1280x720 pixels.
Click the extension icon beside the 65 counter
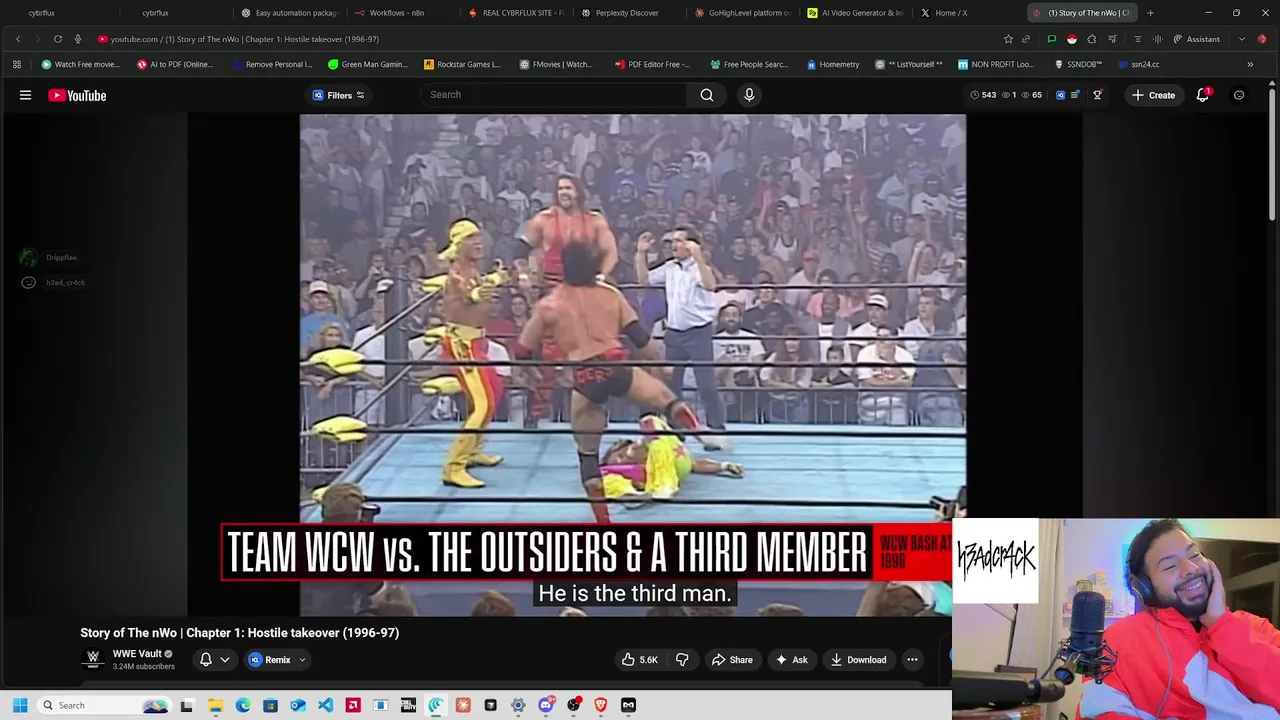pos(1061,95)
